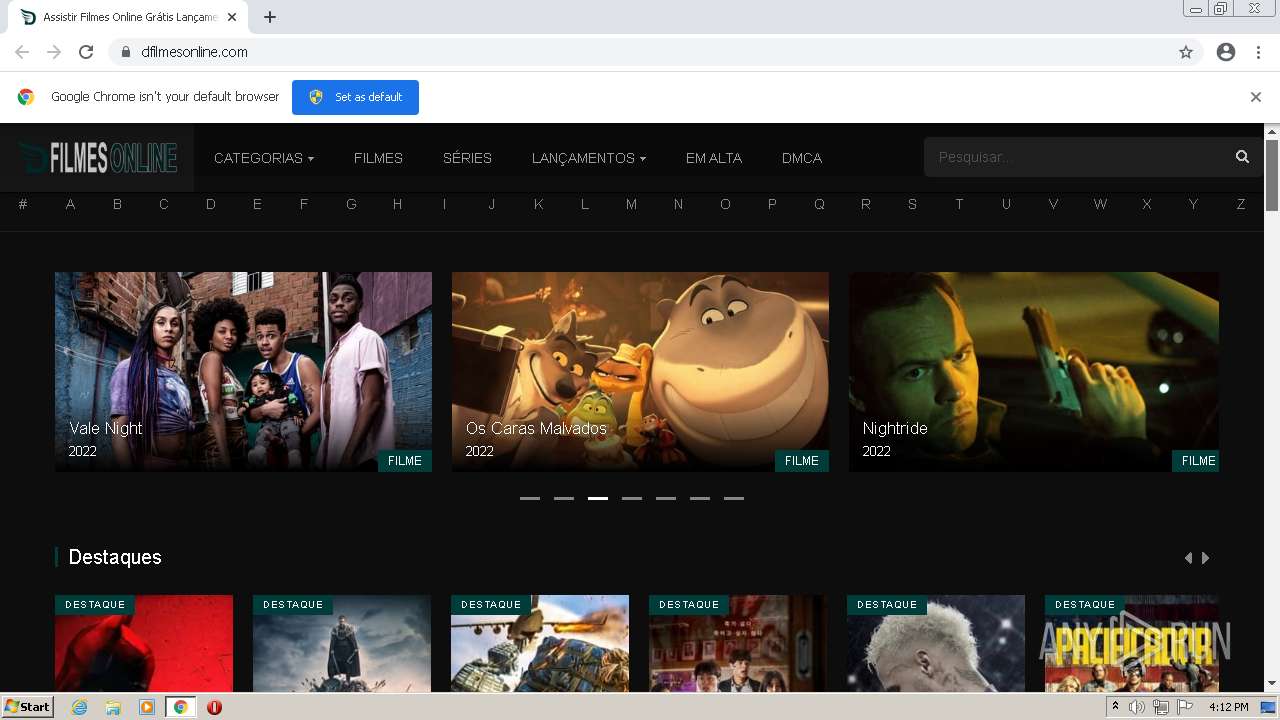Click the taskbar clock 4:12 PM
This screenshot has width=1280, height=720.
(1228, 707)
